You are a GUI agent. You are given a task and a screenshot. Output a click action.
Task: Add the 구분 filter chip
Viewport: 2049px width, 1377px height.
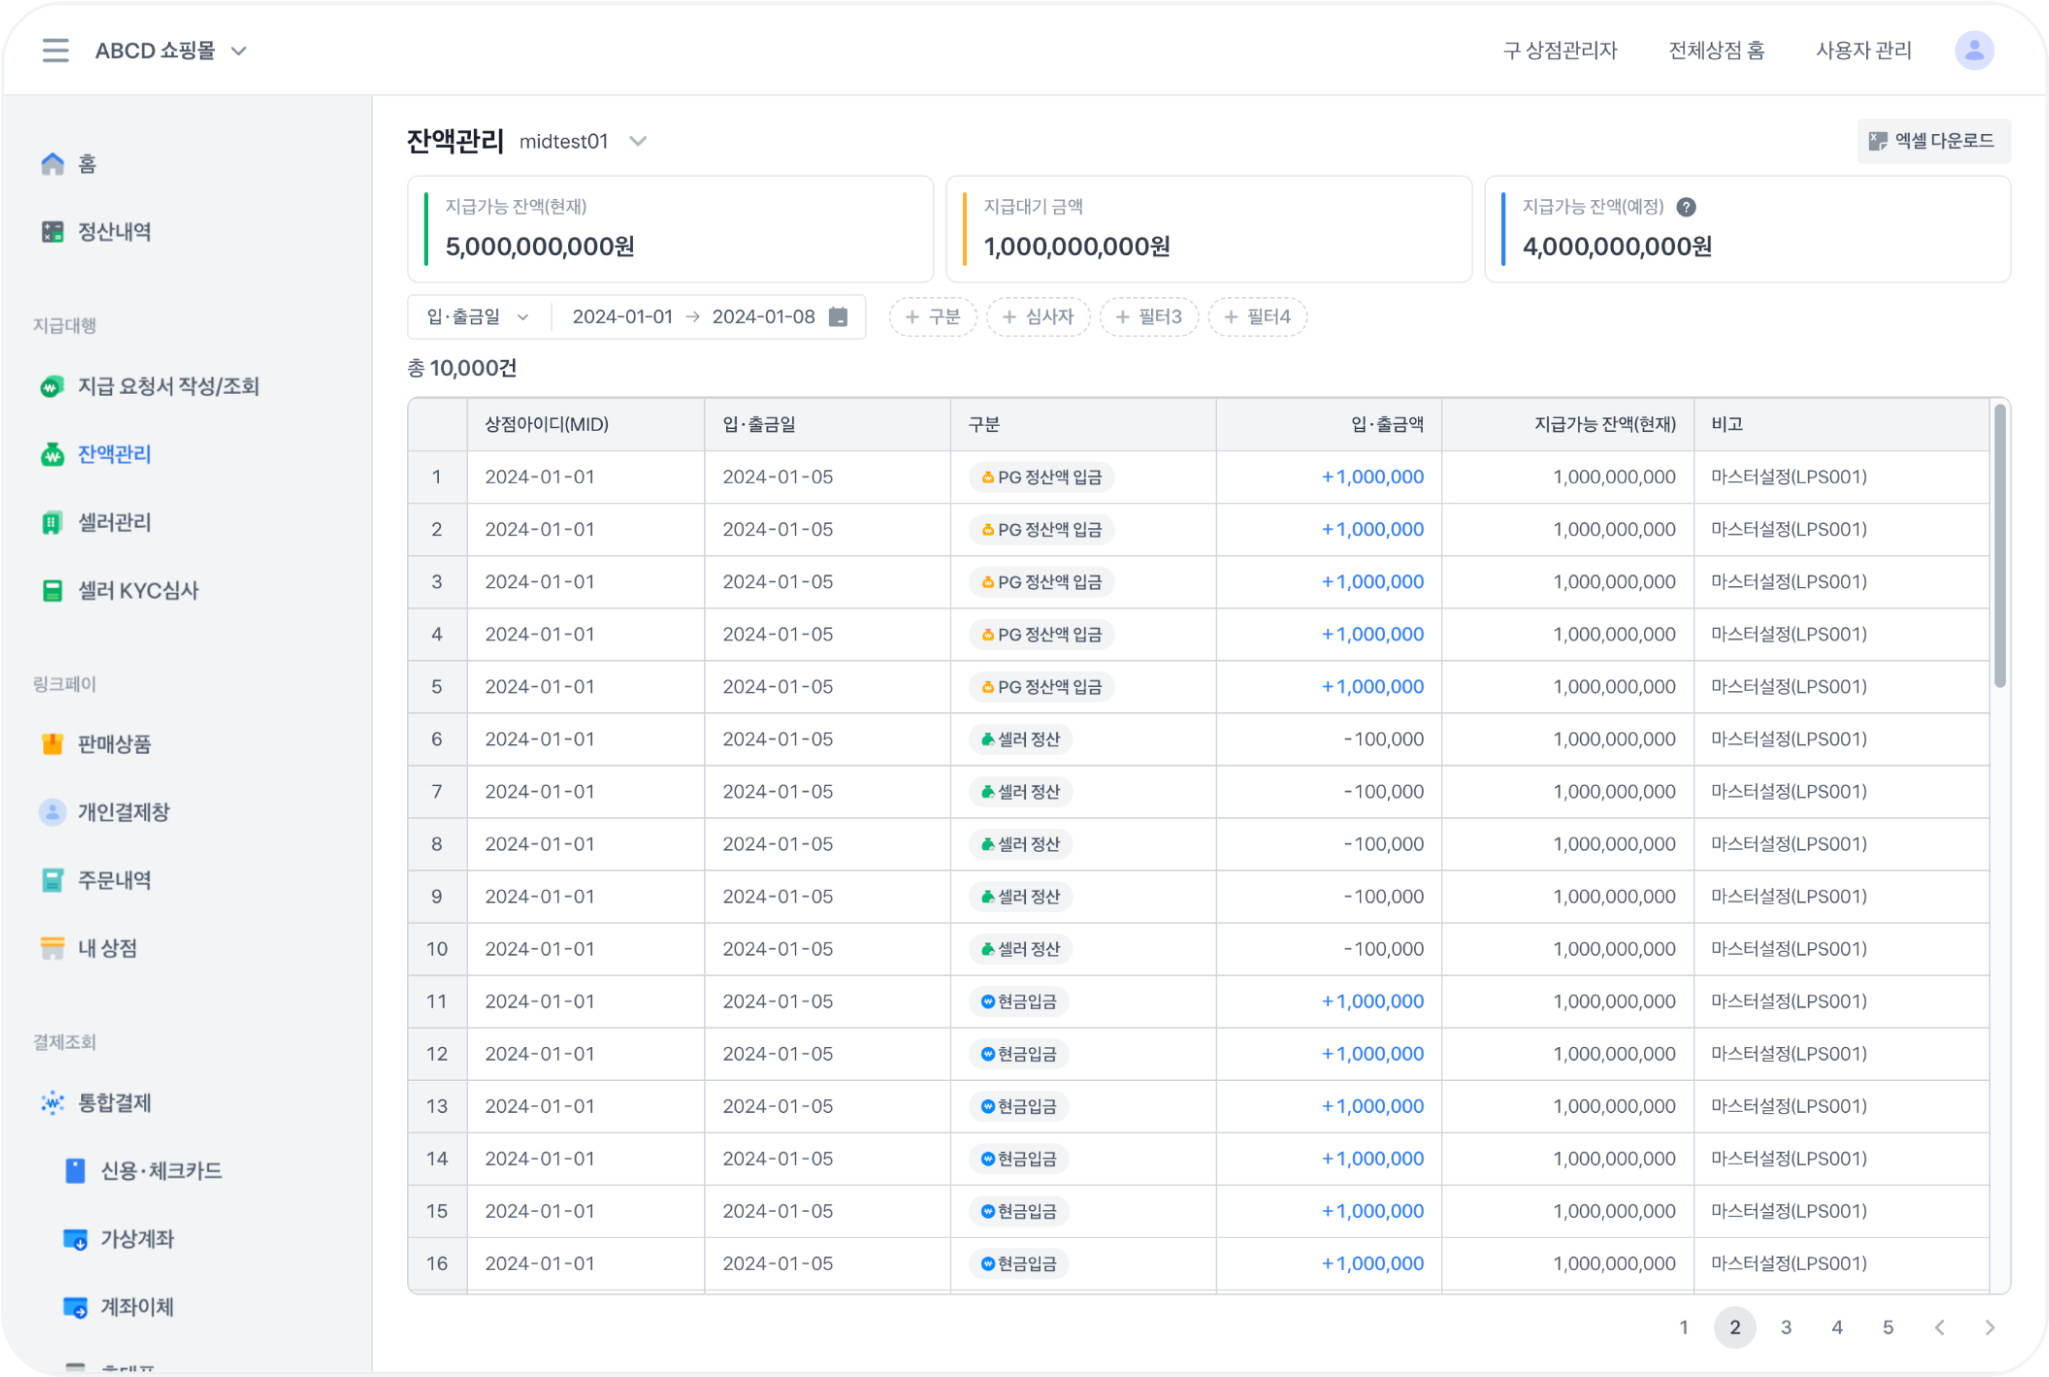pyautogui.click(x=932, y=317)
